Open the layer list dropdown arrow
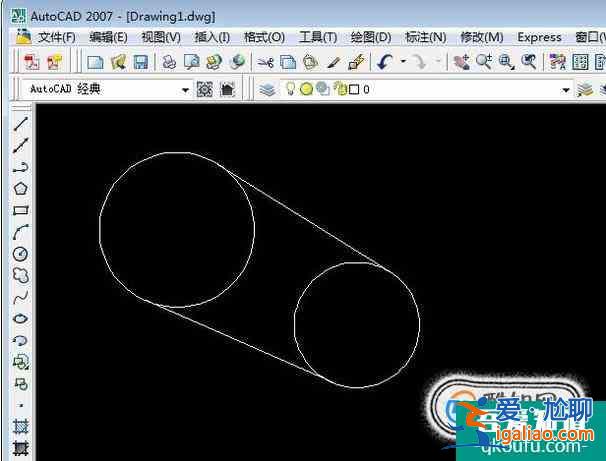 tap(565, 90)
